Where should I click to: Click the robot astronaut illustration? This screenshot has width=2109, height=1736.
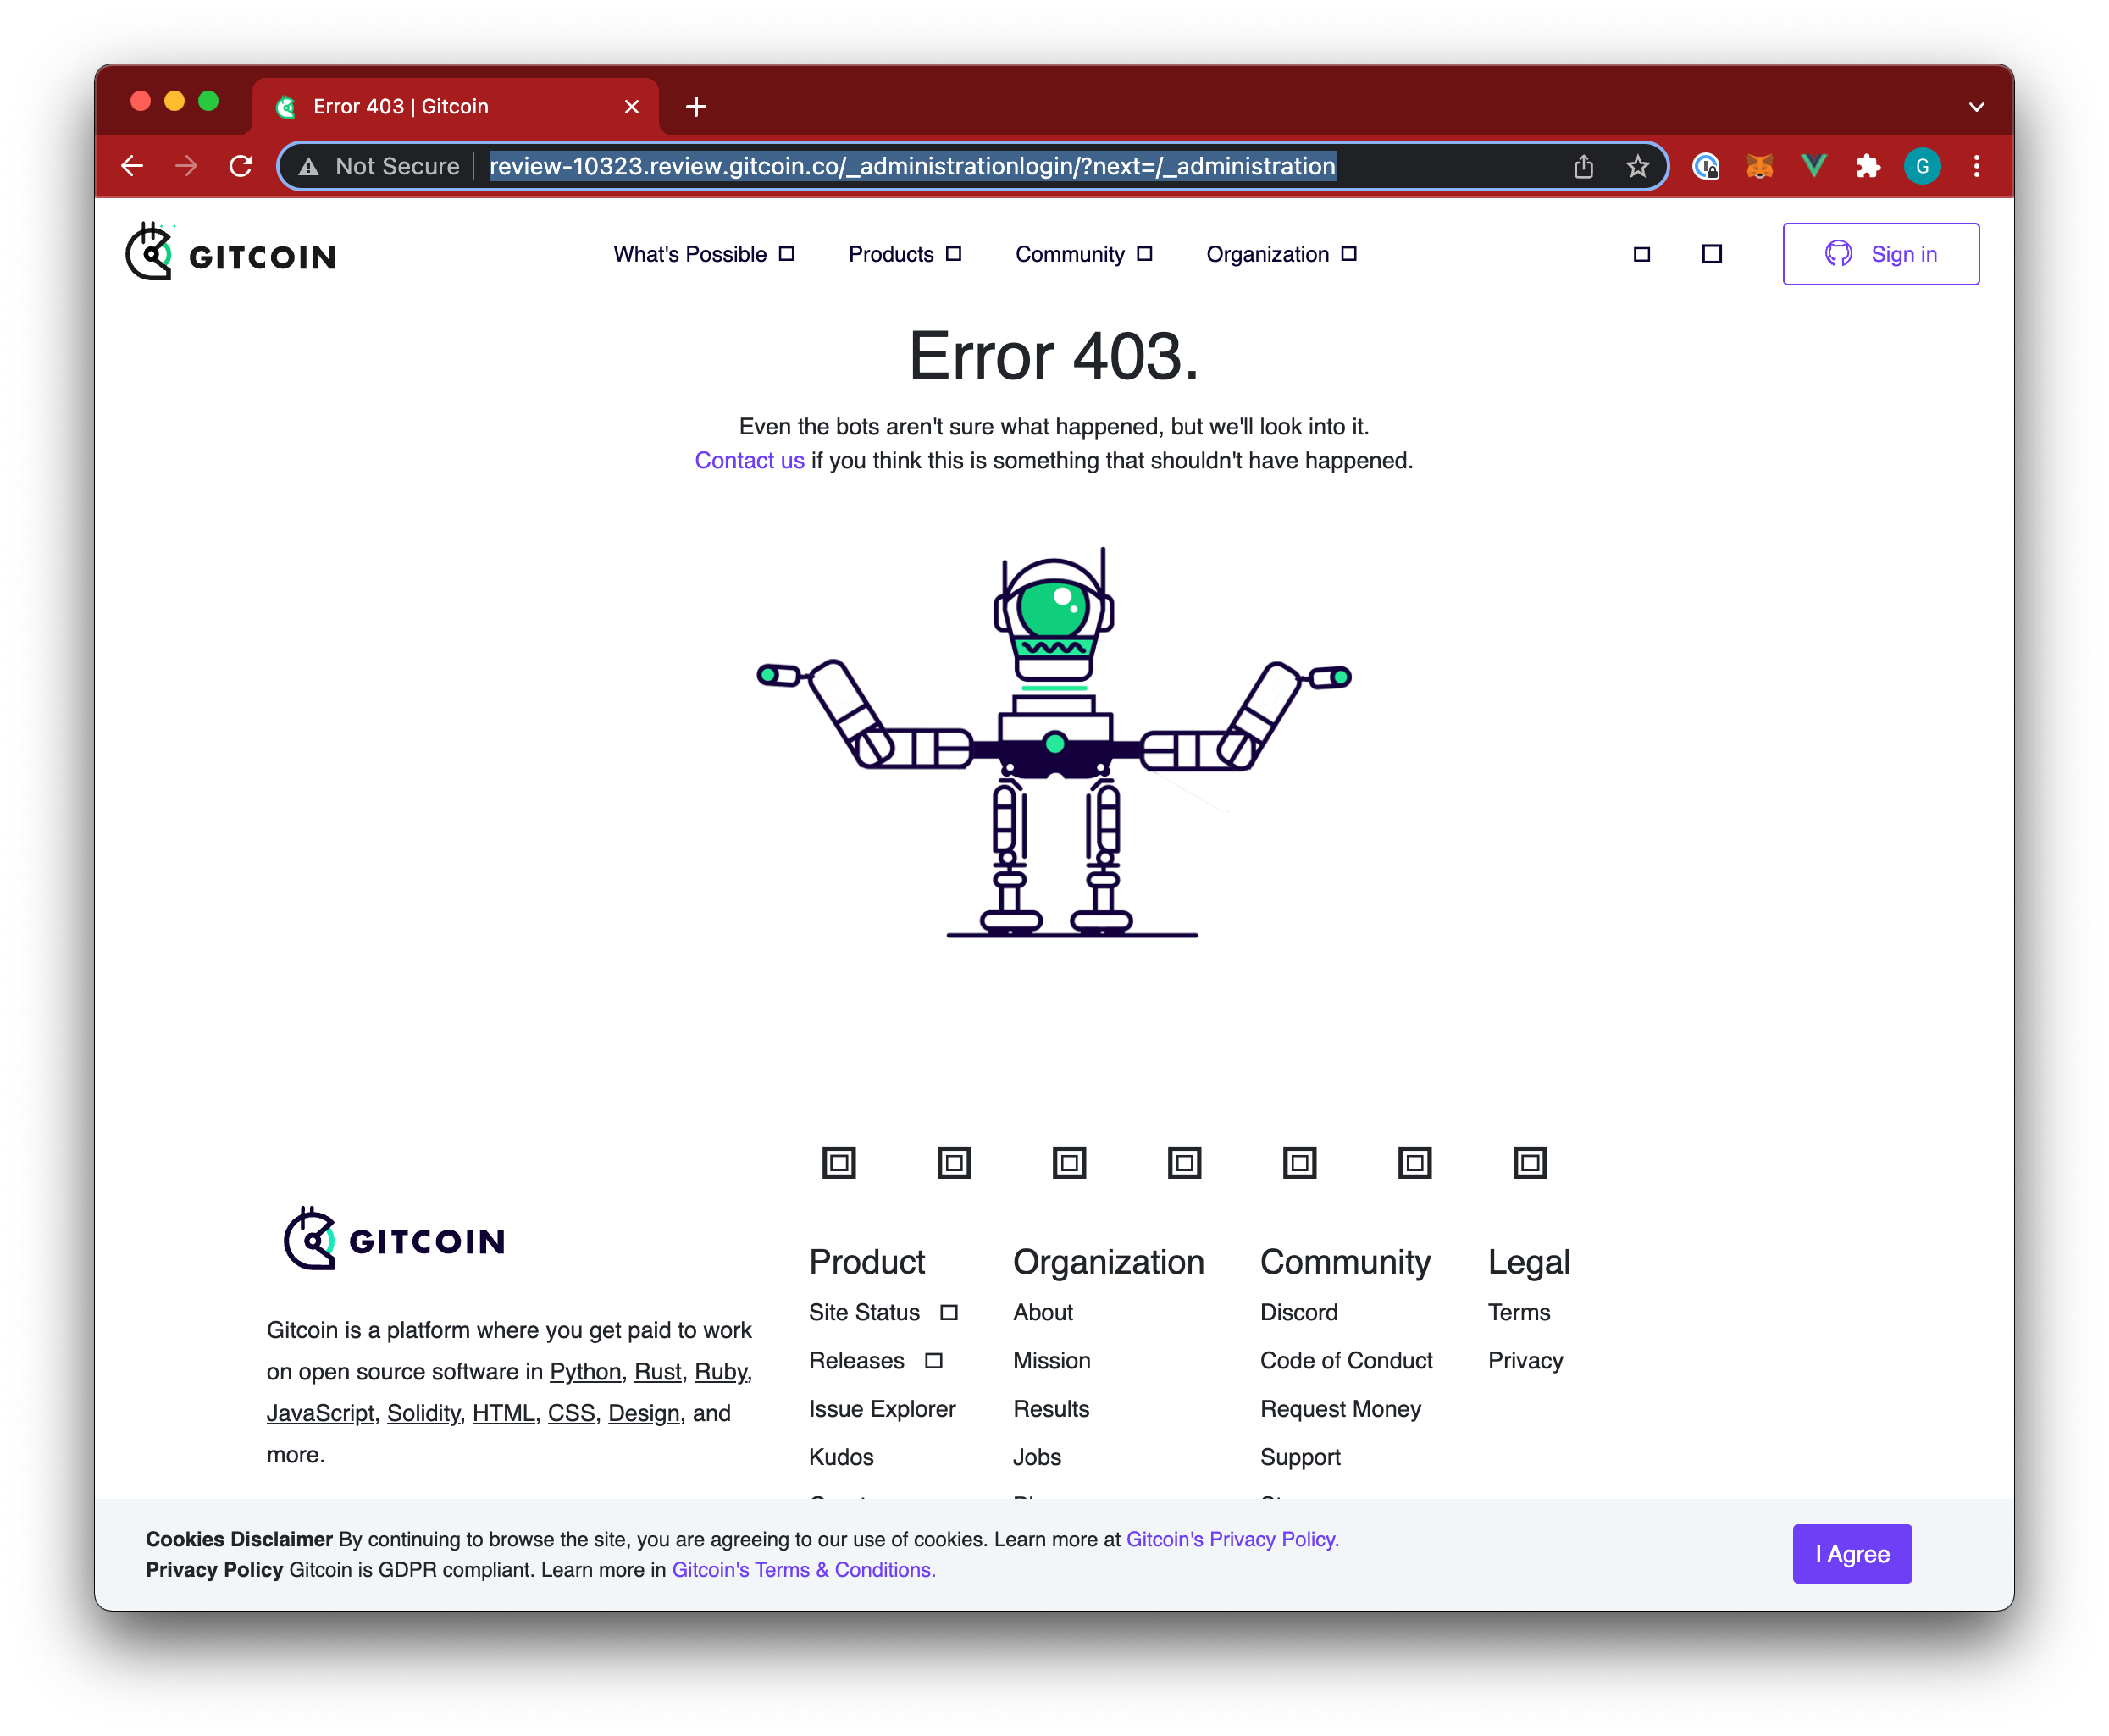(x=1054, y=742)
